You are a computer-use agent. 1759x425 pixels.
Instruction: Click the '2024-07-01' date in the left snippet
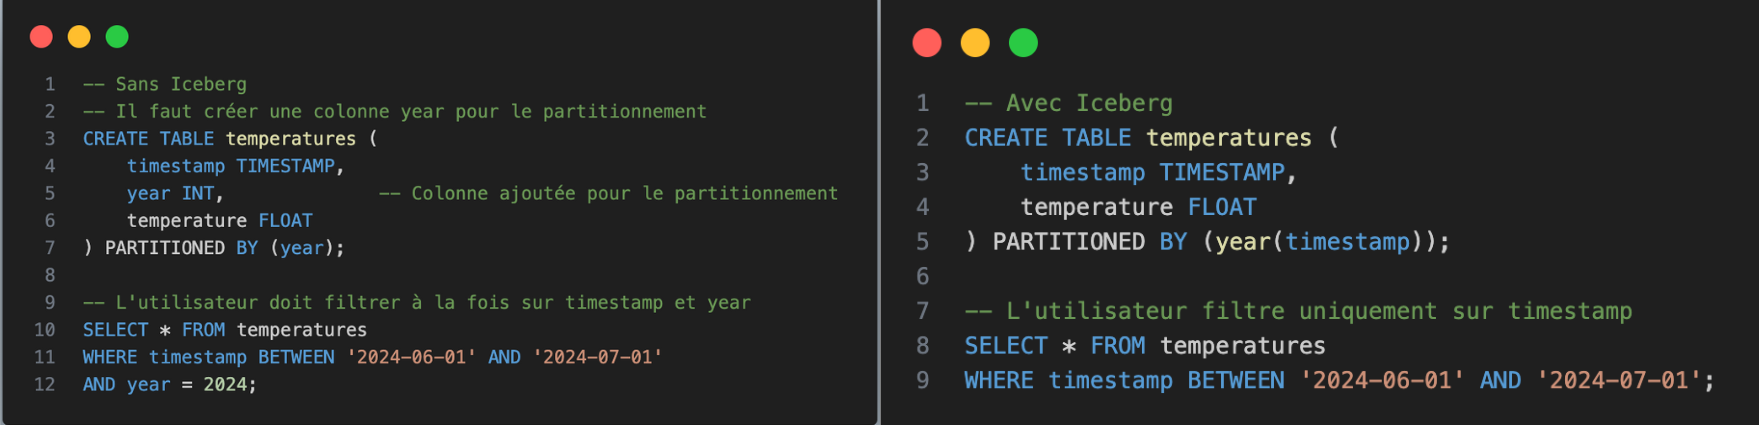point(597,357)
